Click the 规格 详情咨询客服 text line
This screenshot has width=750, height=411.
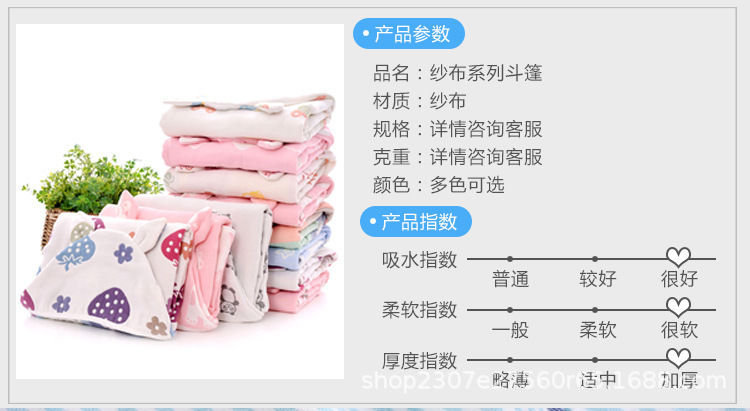(x=458, y=129)
